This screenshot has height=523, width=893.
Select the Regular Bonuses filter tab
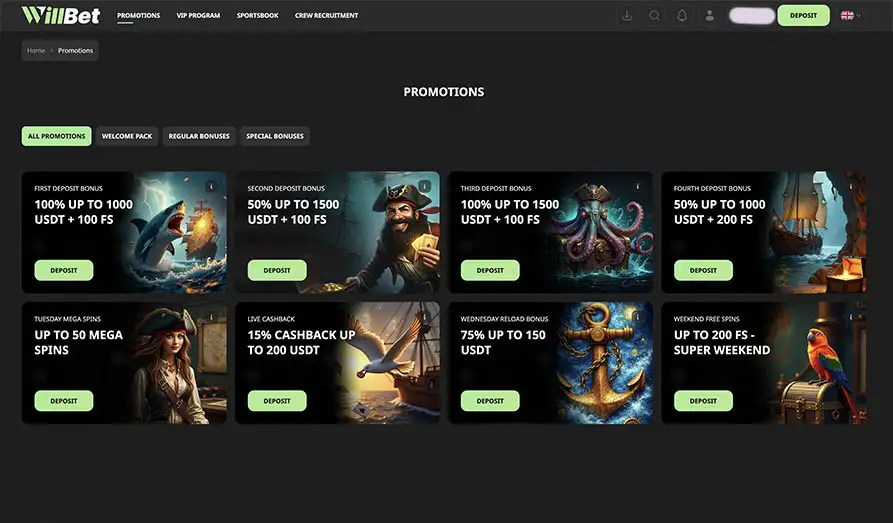coord(199,136)
